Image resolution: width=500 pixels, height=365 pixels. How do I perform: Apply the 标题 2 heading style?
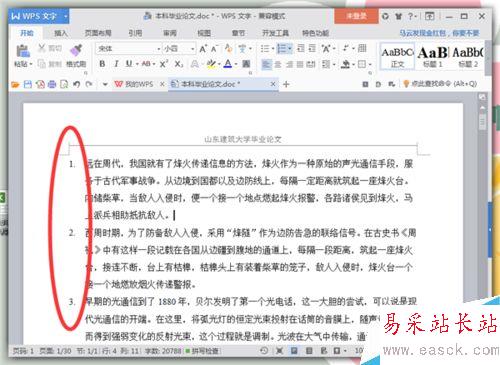point(468,56)
